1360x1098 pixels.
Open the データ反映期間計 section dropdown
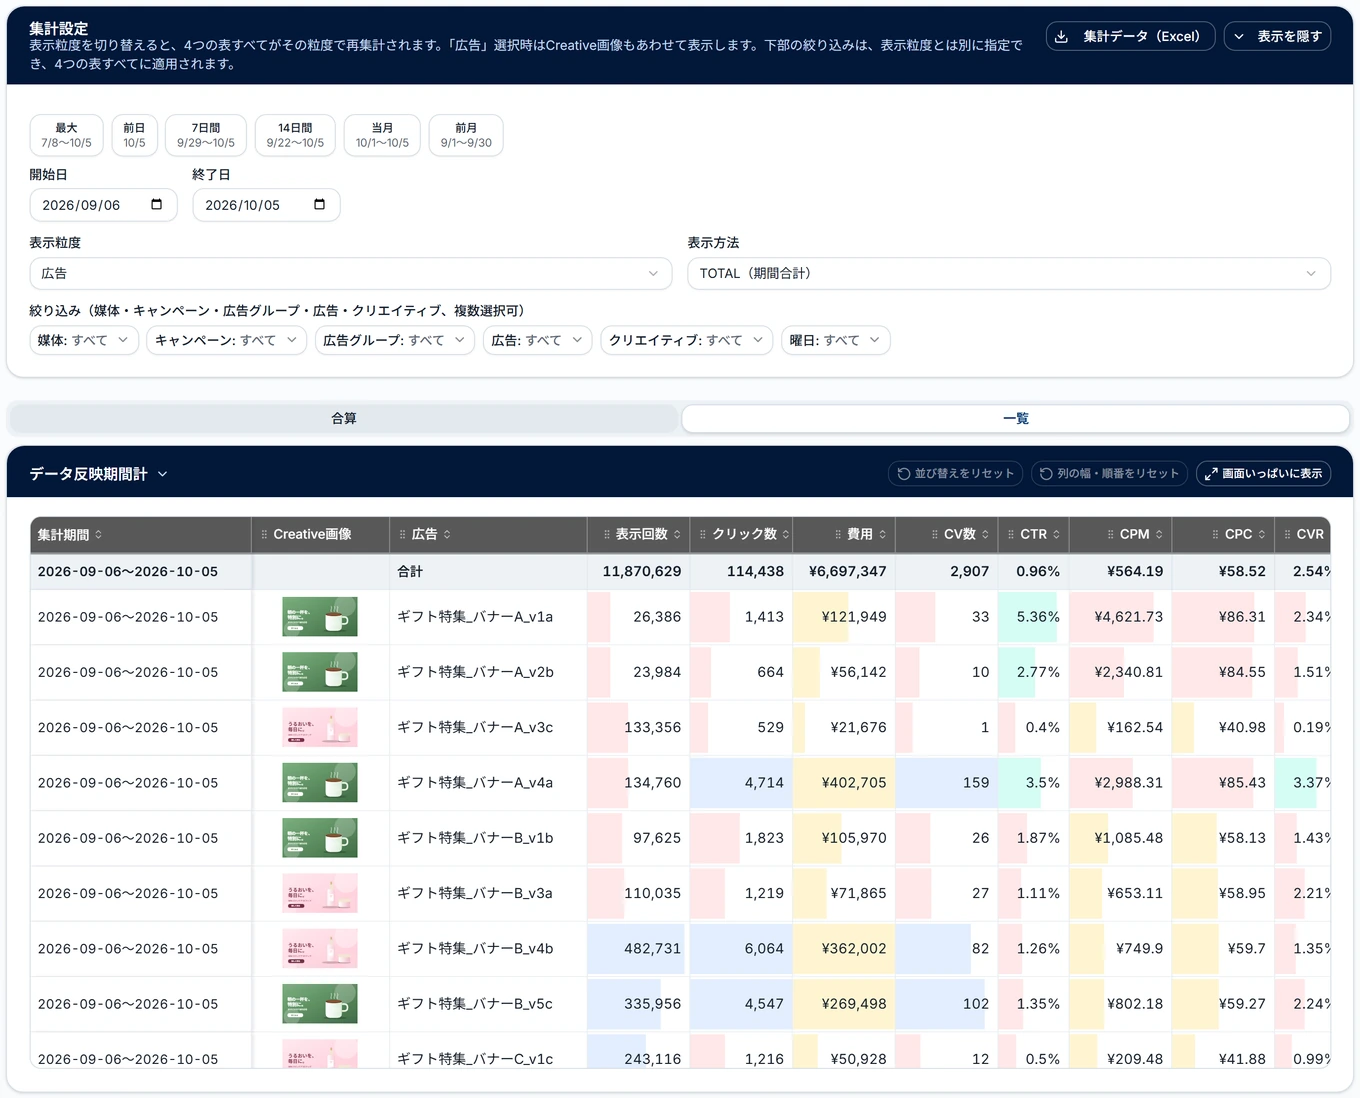[163, 474]
